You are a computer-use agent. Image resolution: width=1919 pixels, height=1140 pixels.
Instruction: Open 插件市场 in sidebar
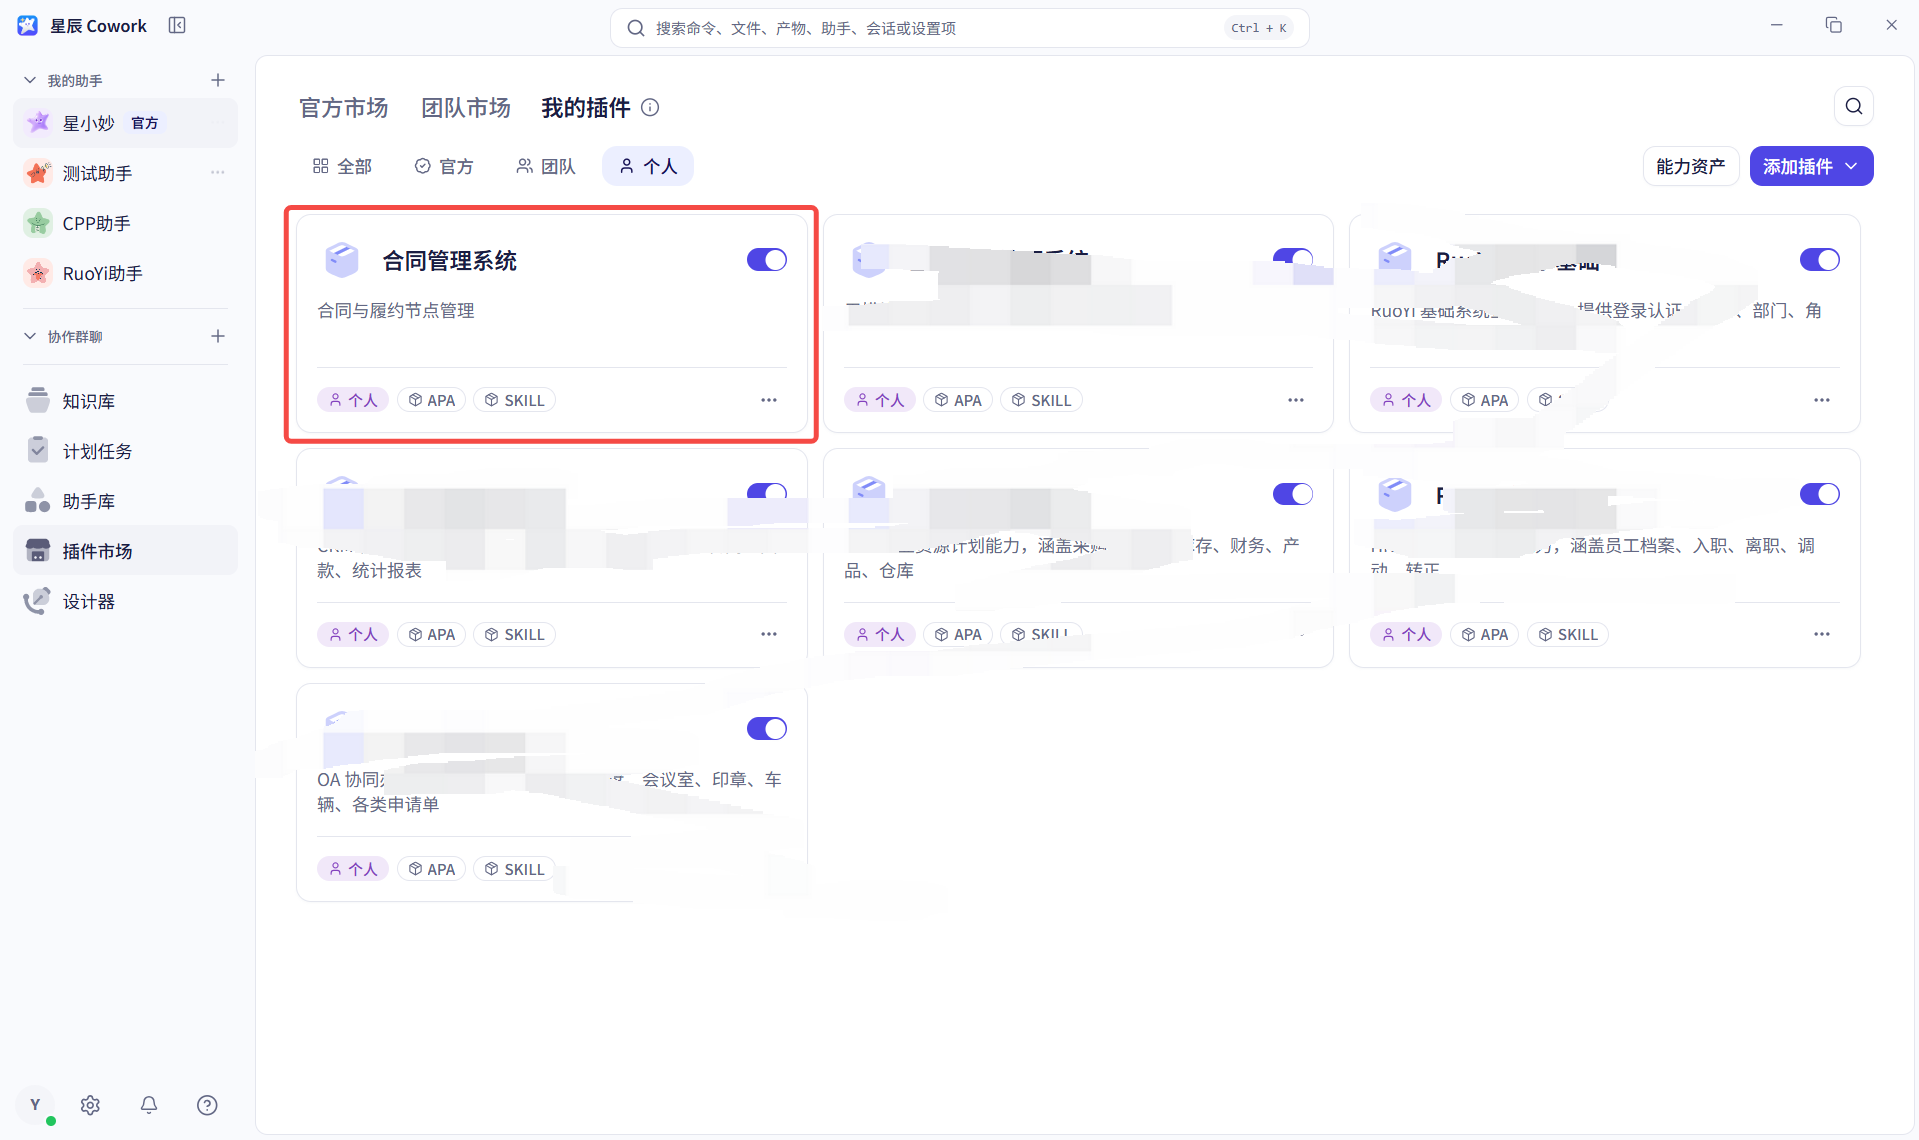pos(125,551)
